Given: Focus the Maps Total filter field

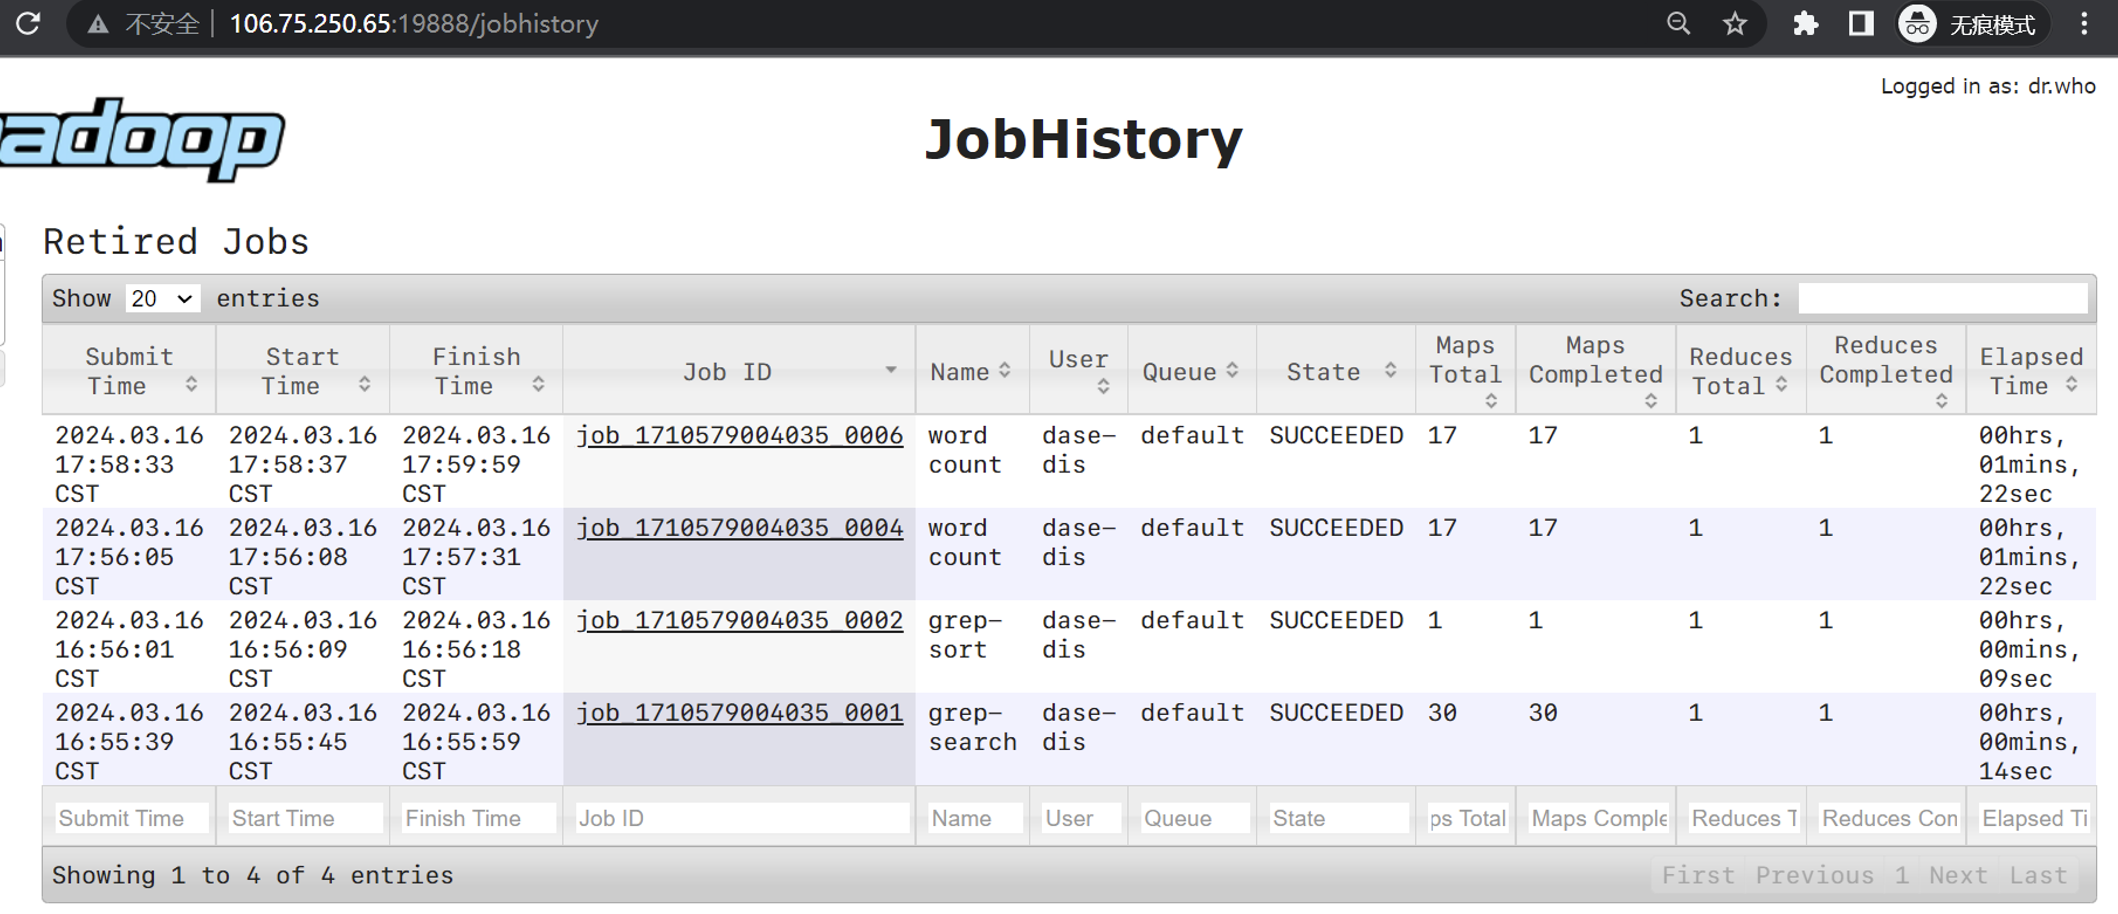Looking at the screenshot, I should pyautogui.click(x=1467, y=818).
